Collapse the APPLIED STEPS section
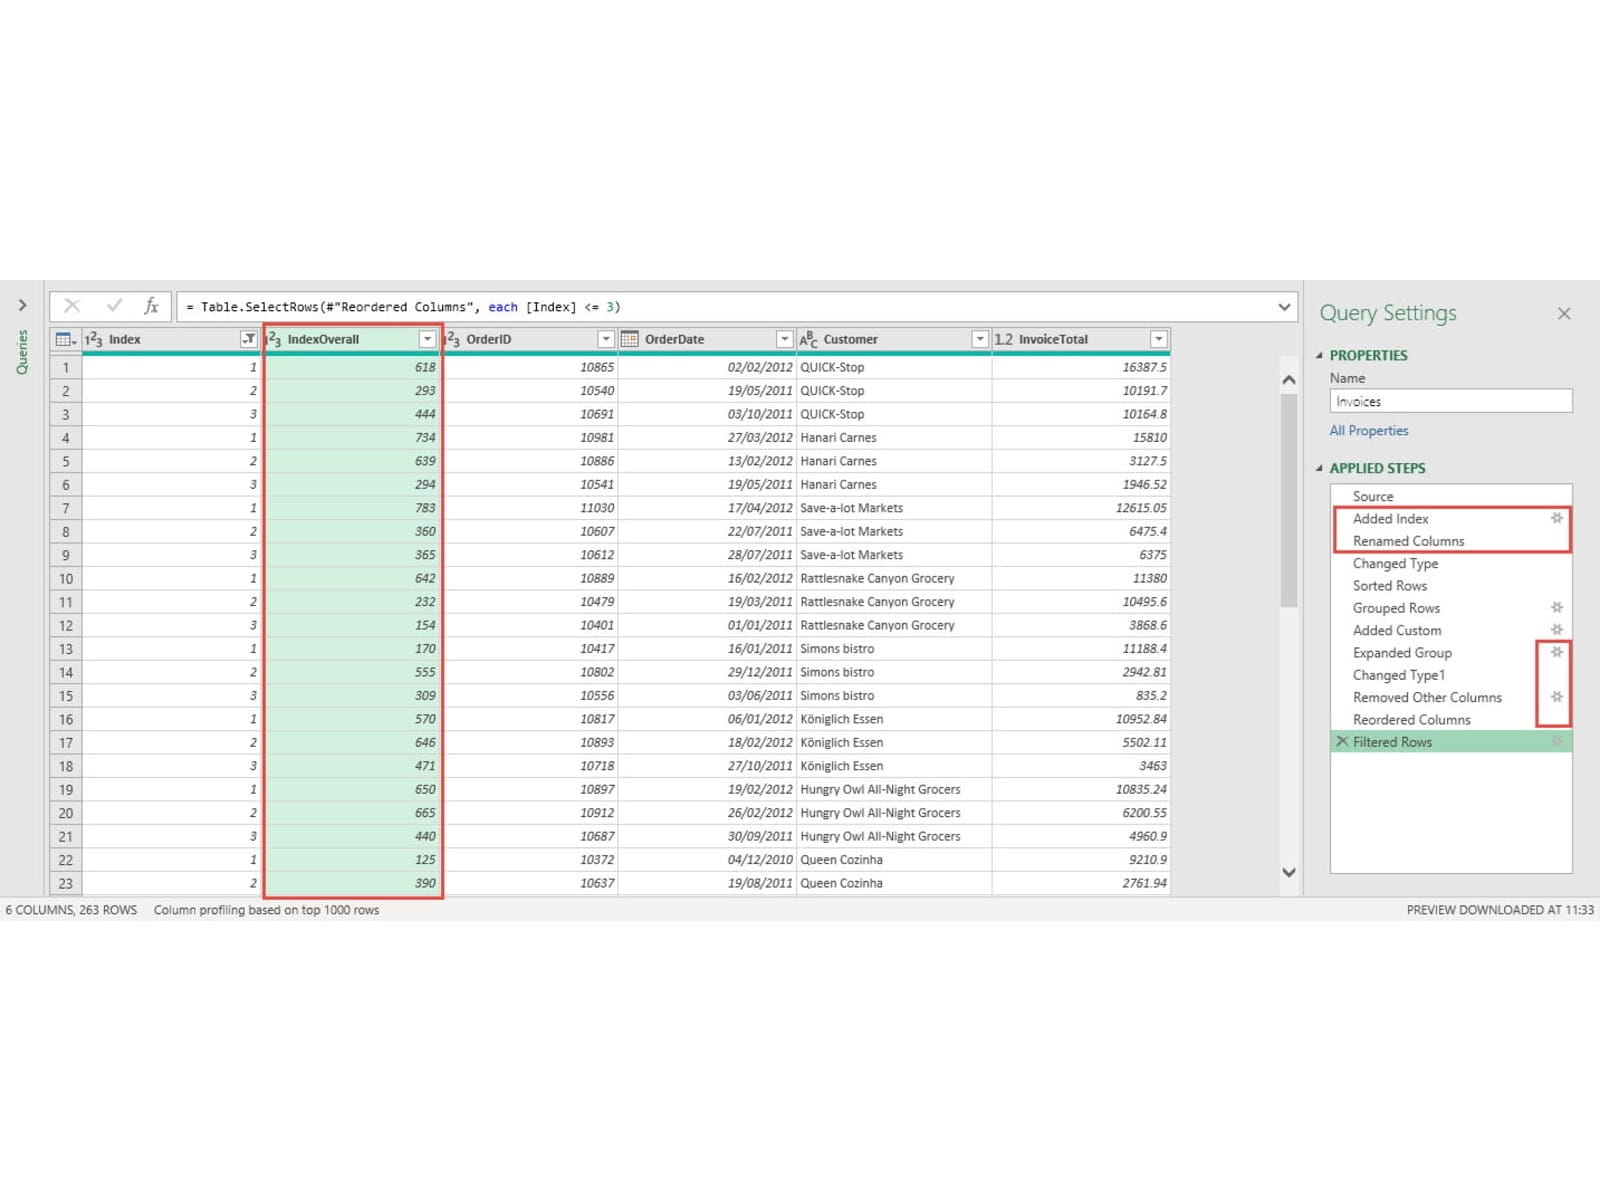This screenshot has width=1600, height=1200. coord(1319,468)
